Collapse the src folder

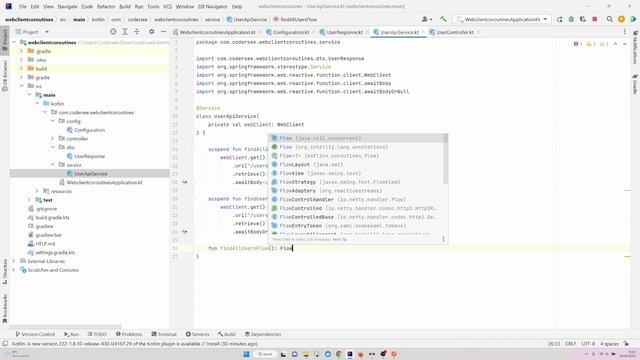(21, 86)
